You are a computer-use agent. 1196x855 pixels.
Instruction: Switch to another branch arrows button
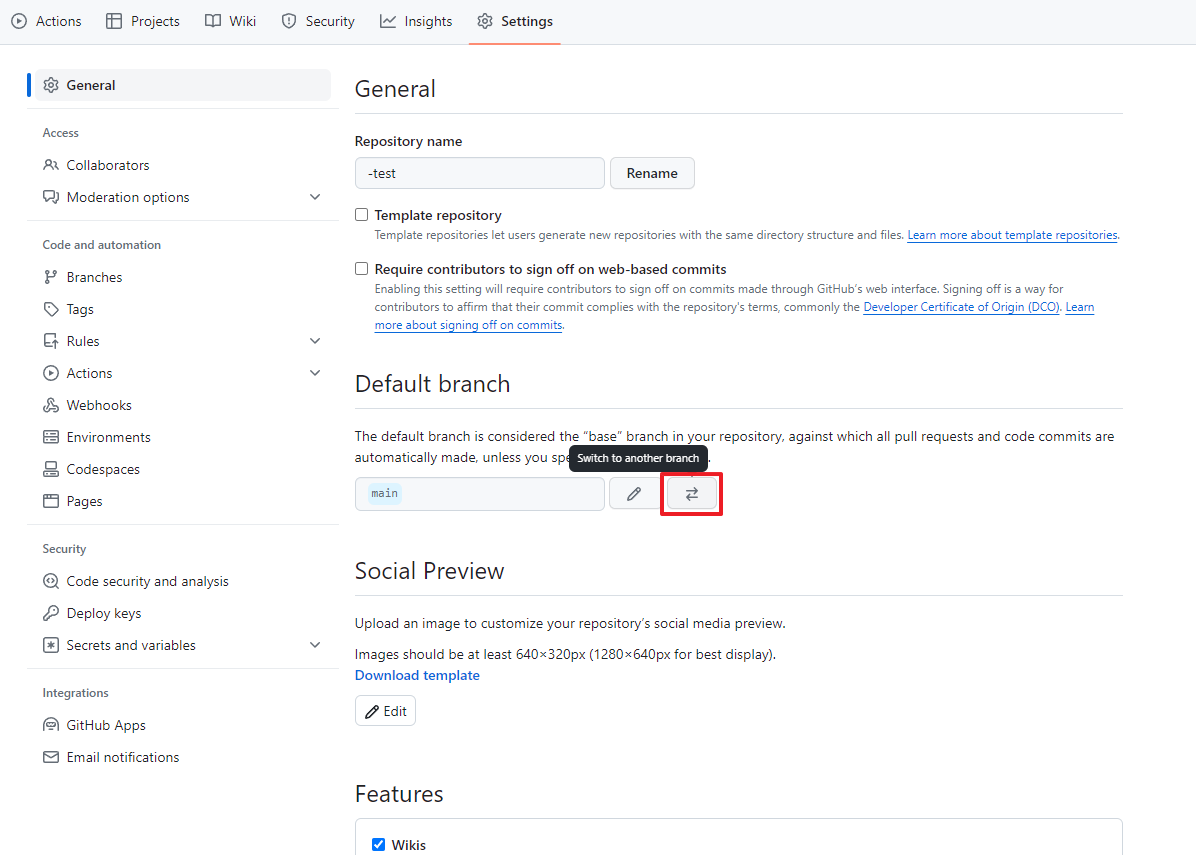pos(692,493)
